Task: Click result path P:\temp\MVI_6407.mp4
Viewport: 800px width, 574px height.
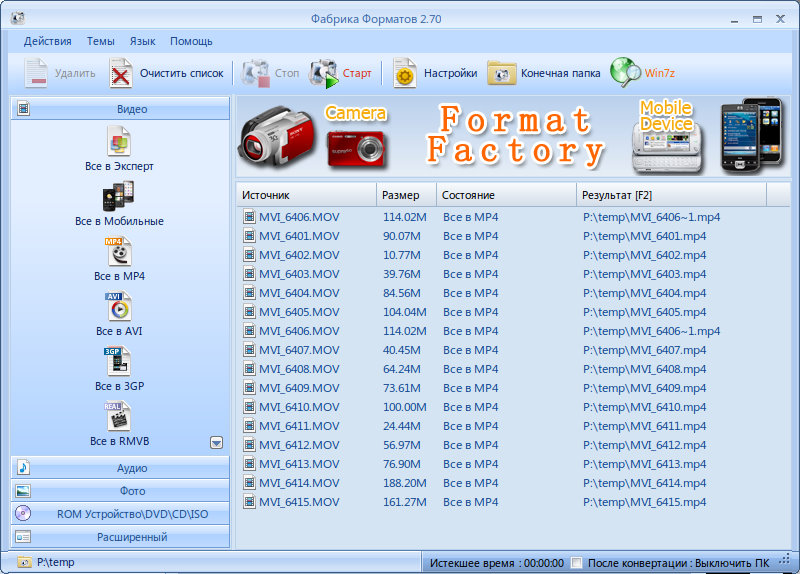Action: tap(644, 350)
